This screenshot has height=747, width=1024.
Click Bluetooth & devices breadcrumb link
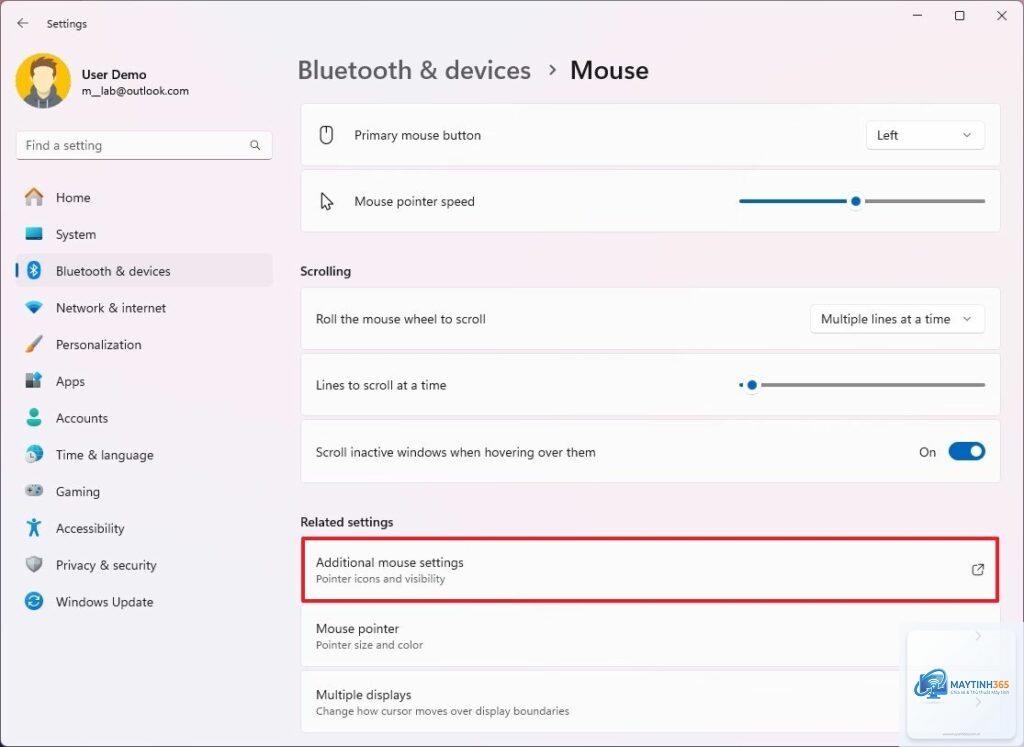coord(414,71)
